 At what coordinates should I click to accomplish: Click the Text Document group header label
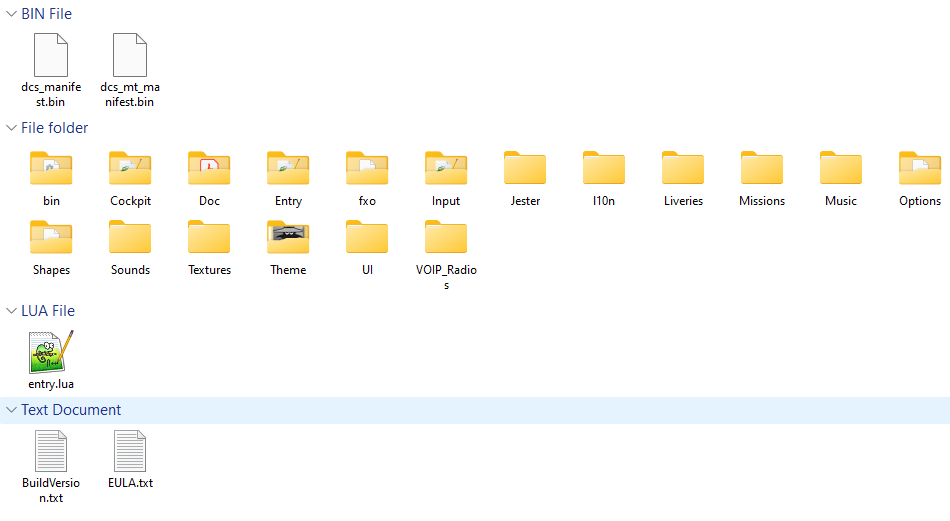coord(71,410)
